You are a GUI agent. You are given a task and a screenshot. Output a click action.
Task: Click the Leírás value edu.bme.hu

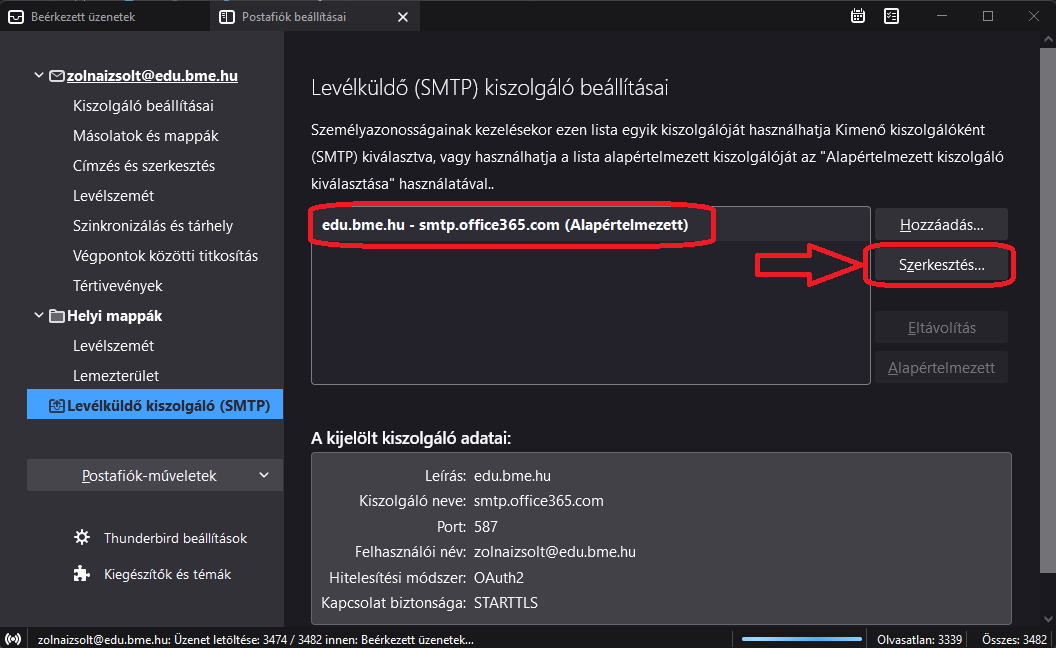(x=513, y=476)
